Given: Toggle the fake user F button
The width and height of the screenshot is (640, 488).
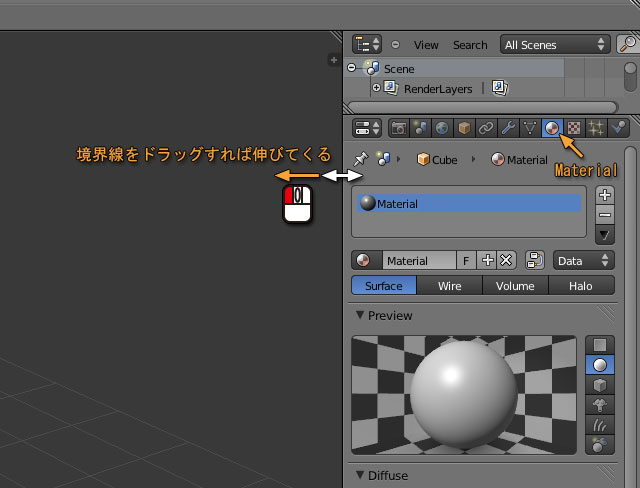Looking at the screenshot, I should tap(466, 260).
